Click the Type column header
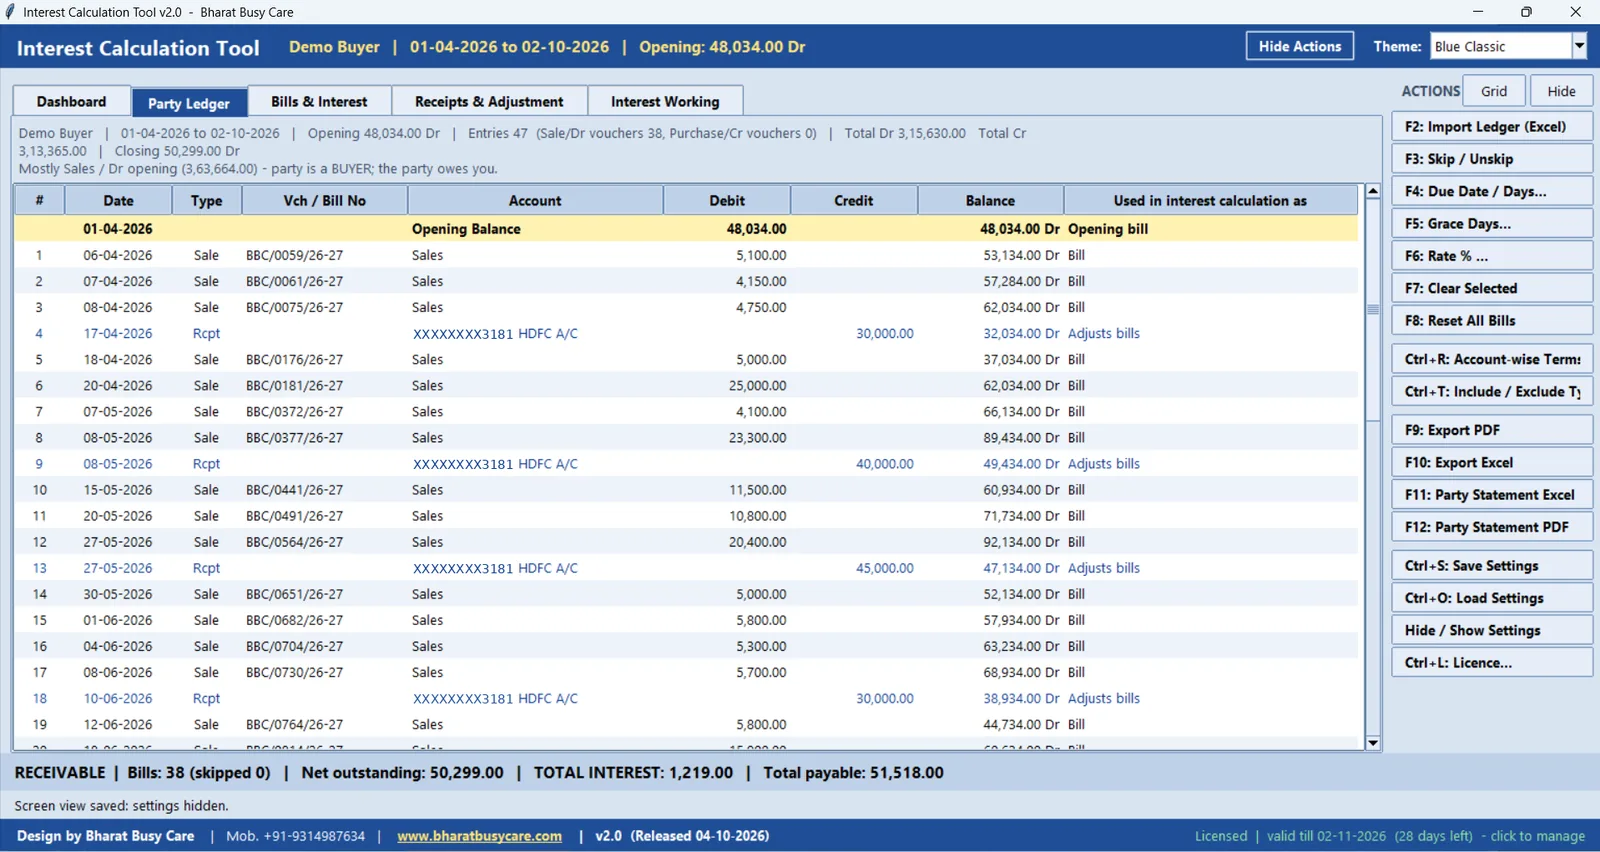The width and height of the screenshot is (1600, 852). [x=206, y=200]
